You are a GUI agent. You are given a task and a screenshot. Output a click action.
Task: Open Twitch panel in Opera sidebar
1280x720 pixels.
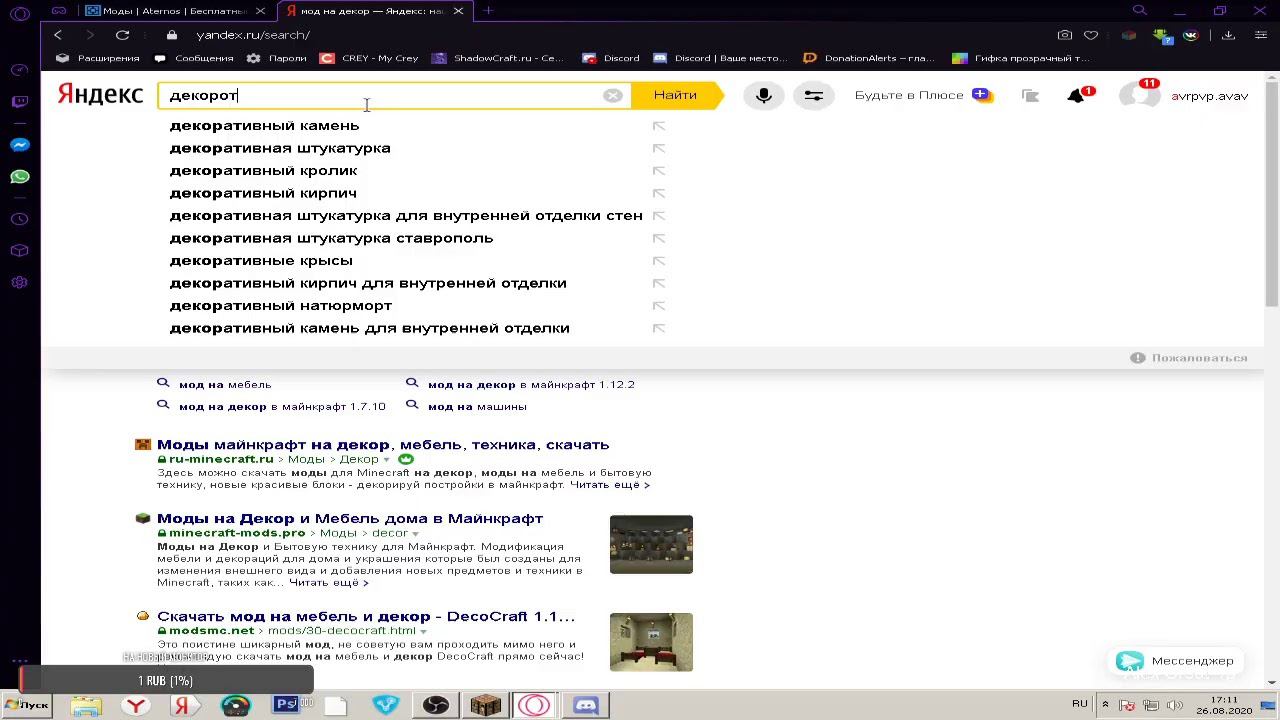pos(19,102)
